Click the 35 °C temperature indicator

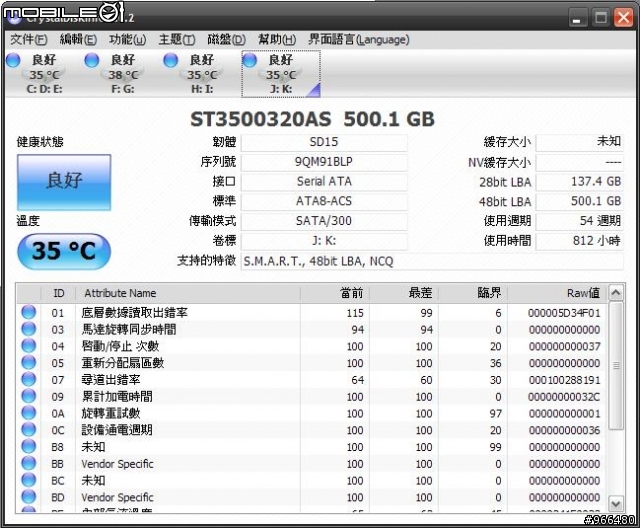point(64,251)
